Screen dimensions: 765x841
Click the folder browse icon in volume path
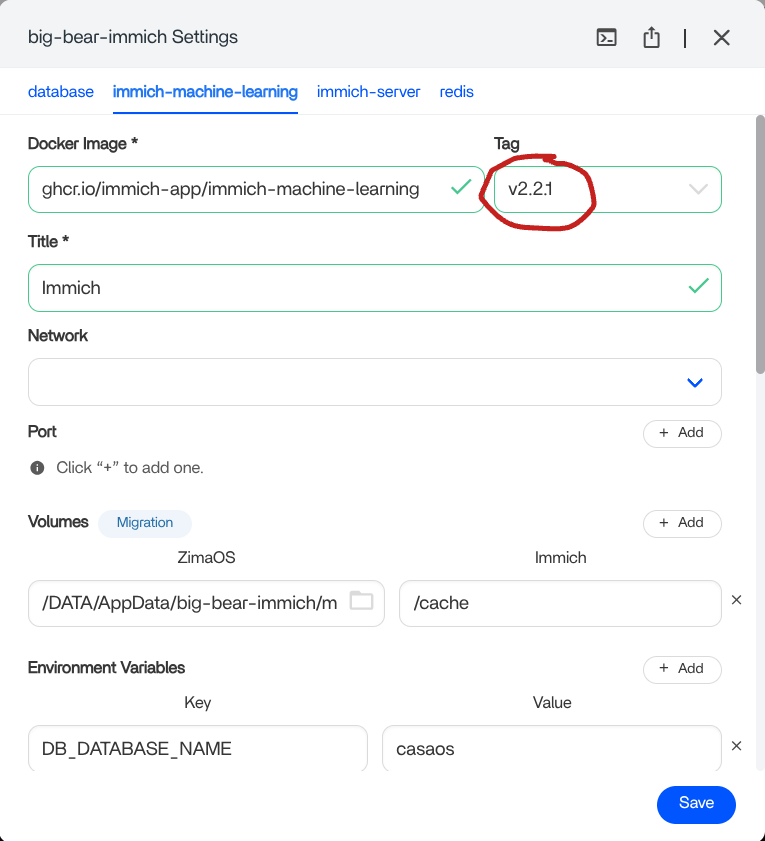click(x=361, y=601)
